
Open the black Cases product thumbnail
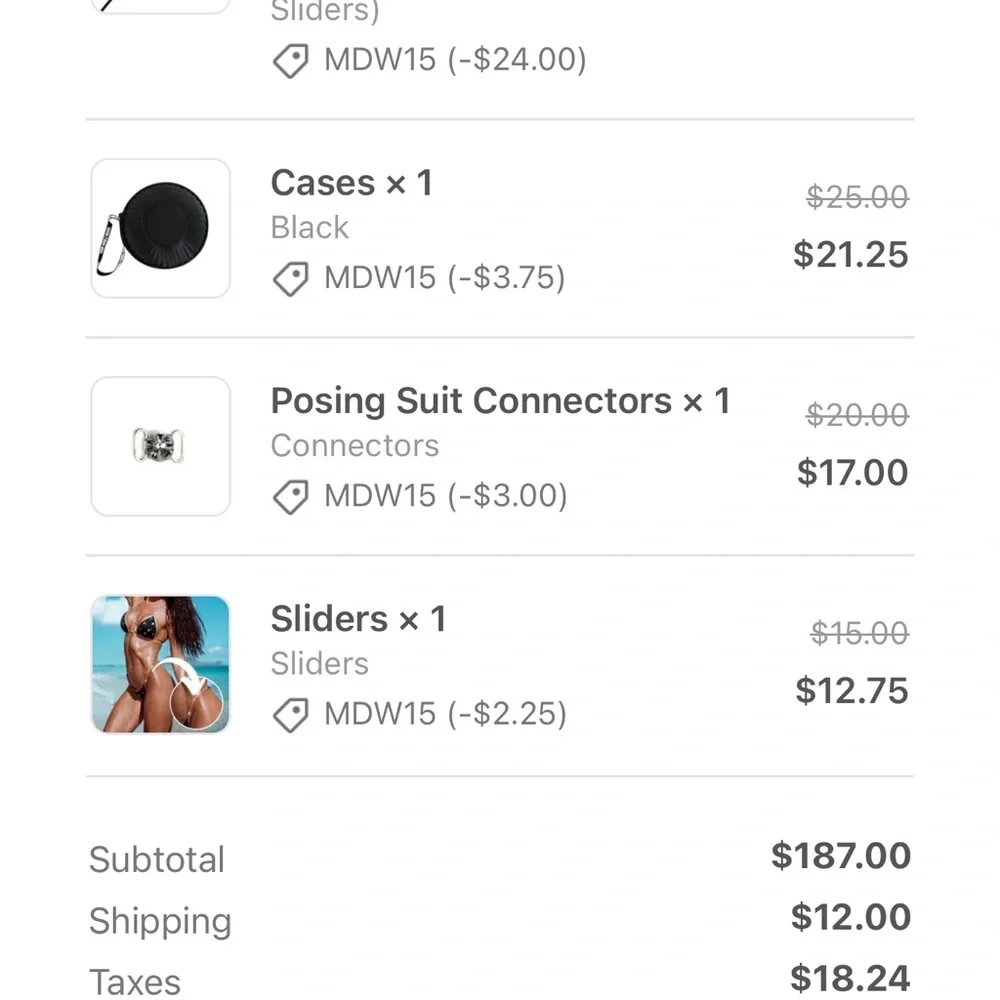pyautogui.click(x=160, y=228)
